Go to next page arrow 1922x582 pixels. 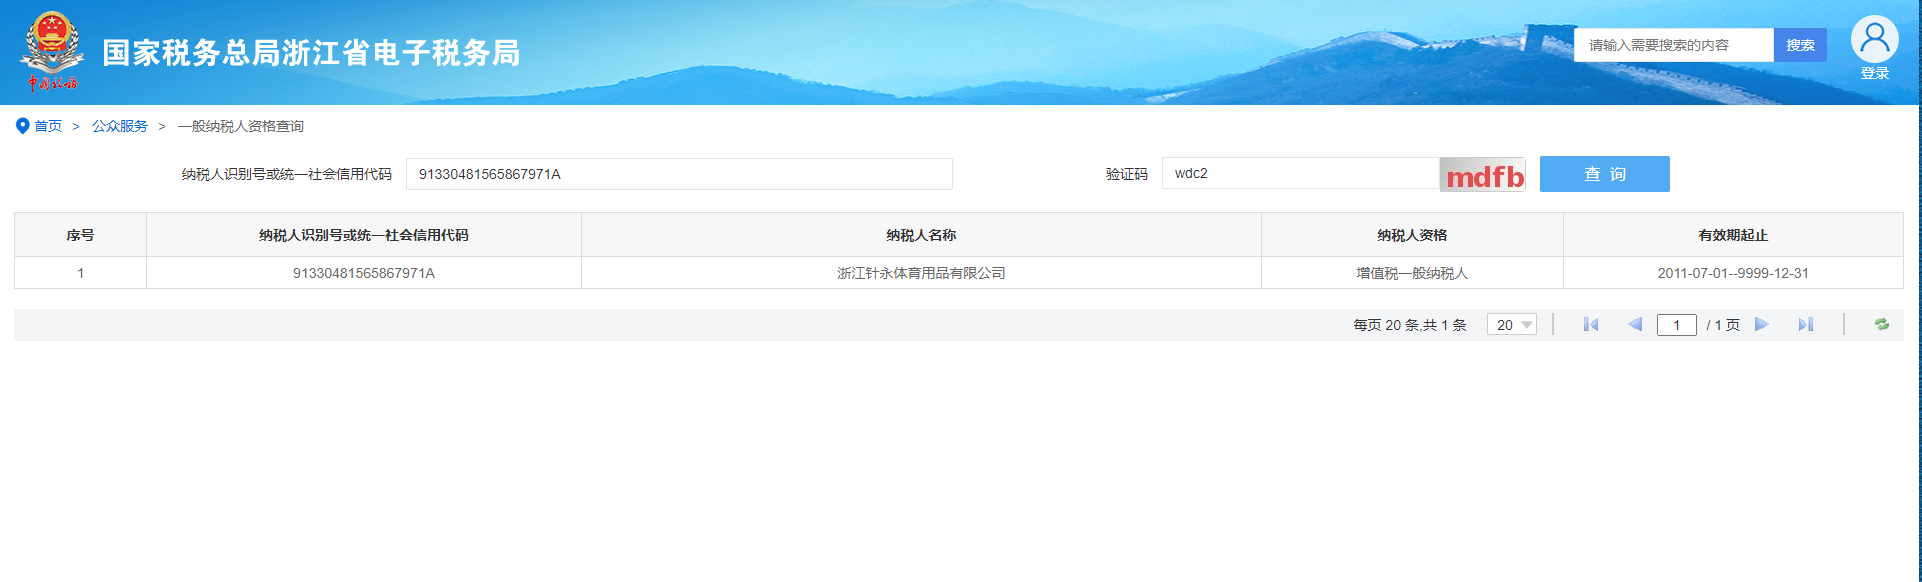[x=1762, y=325]
